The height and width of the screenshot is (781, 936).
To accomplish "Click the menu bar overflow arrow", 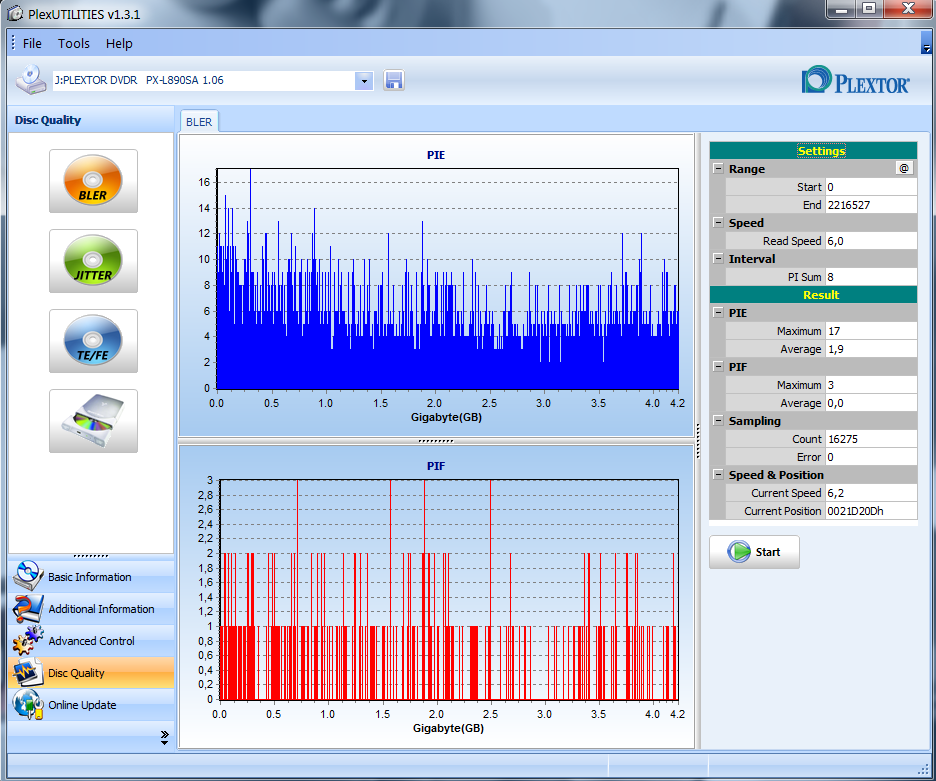I will 926,43.
